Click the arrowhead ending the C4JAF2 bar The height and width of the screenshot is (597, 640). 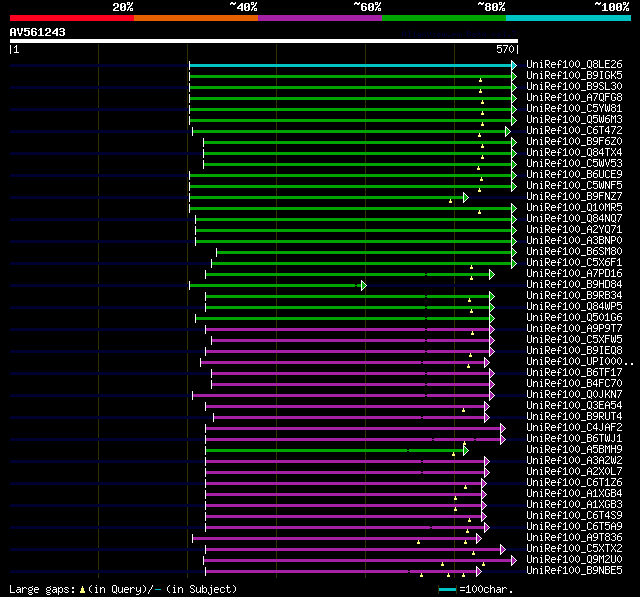(503, 428)
